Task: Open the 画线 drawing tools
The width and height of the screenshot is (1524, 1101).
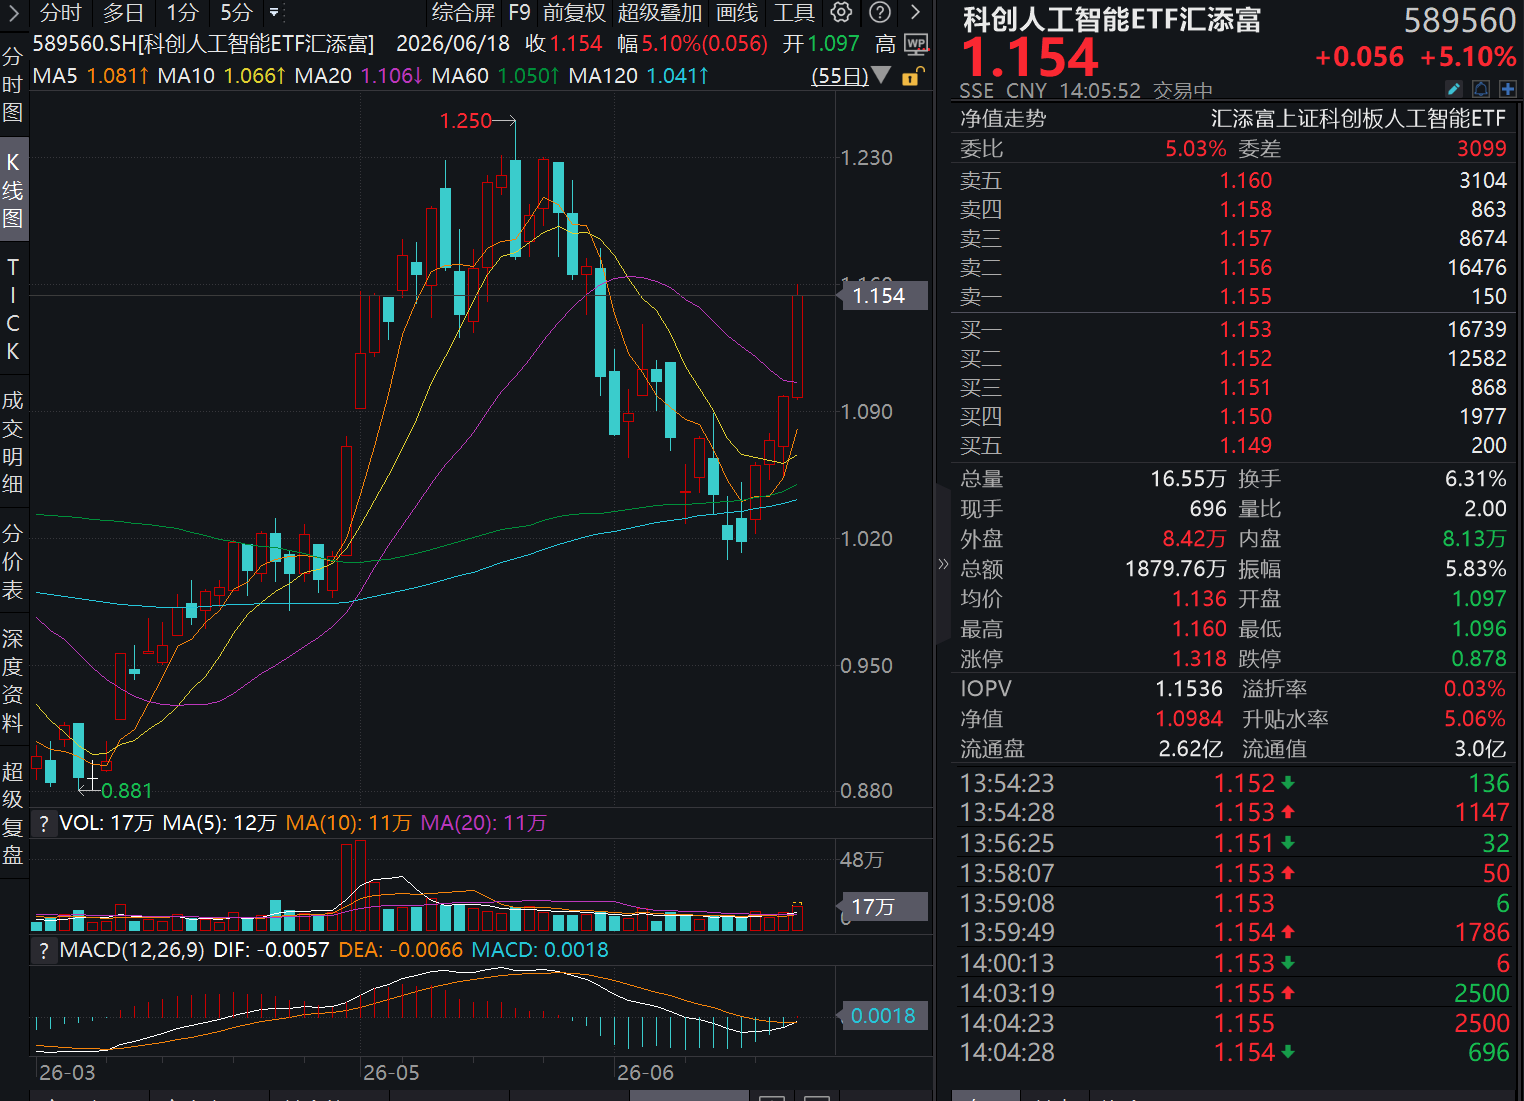Action: (737, 13)
